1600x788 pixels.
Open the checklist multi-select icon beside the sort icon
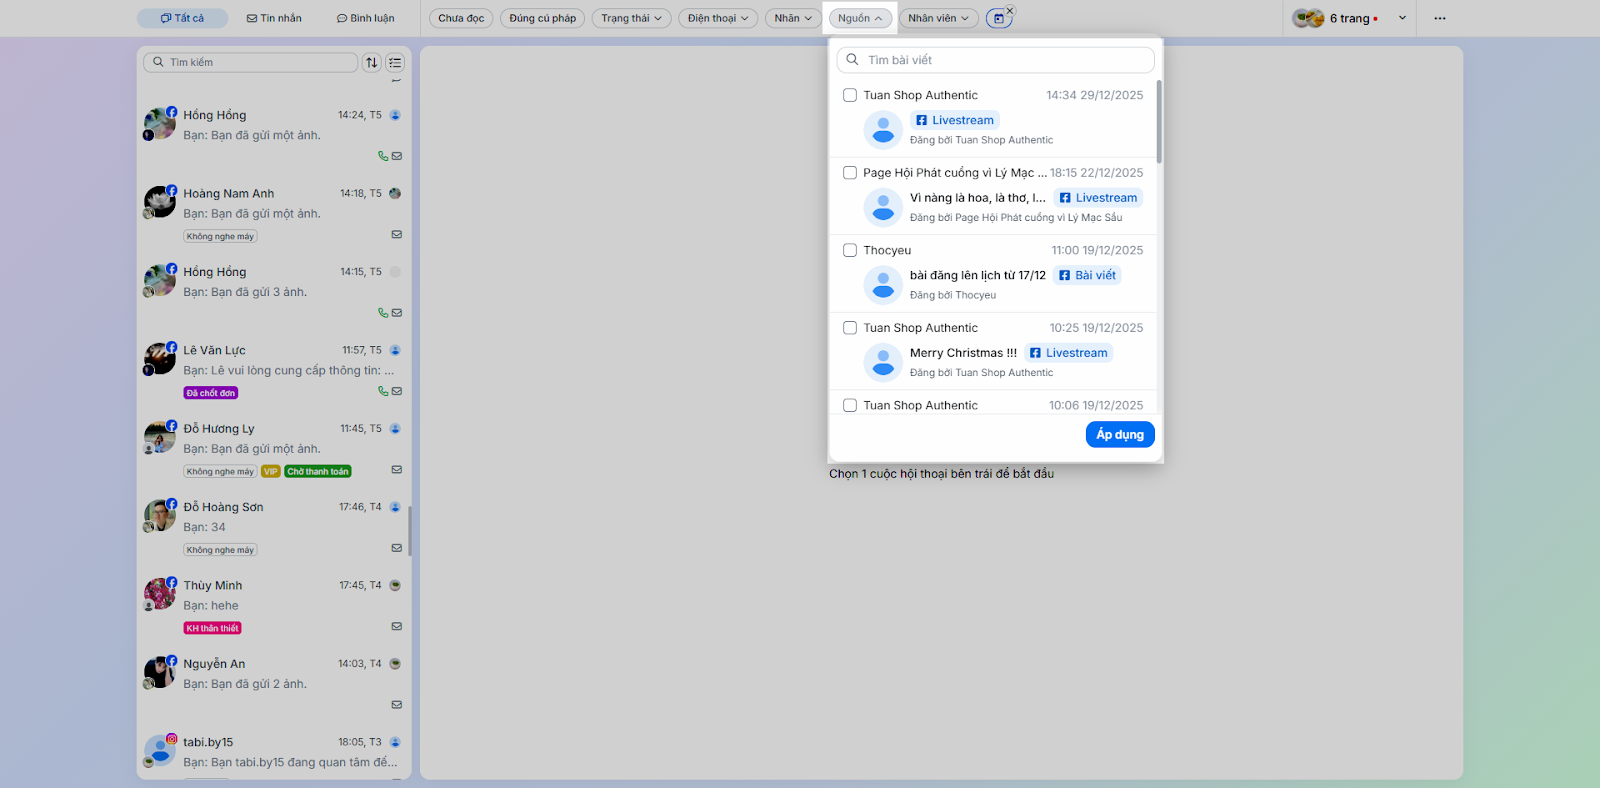pyautogui.click(x=396, y=62)
